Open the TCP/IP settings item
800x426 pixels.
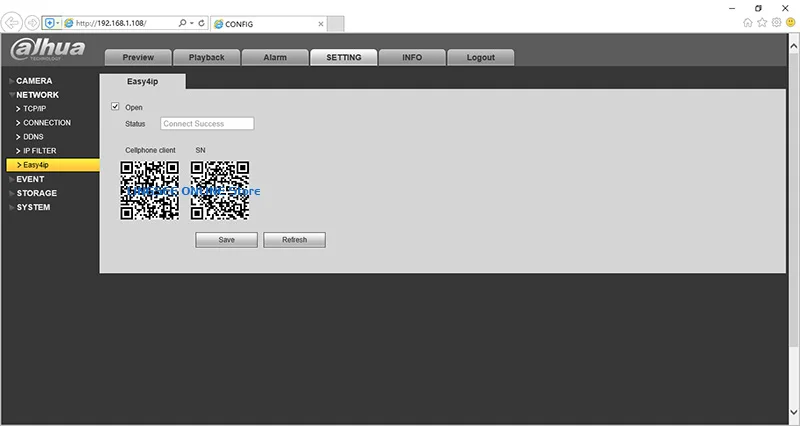[x=34, y=109]
